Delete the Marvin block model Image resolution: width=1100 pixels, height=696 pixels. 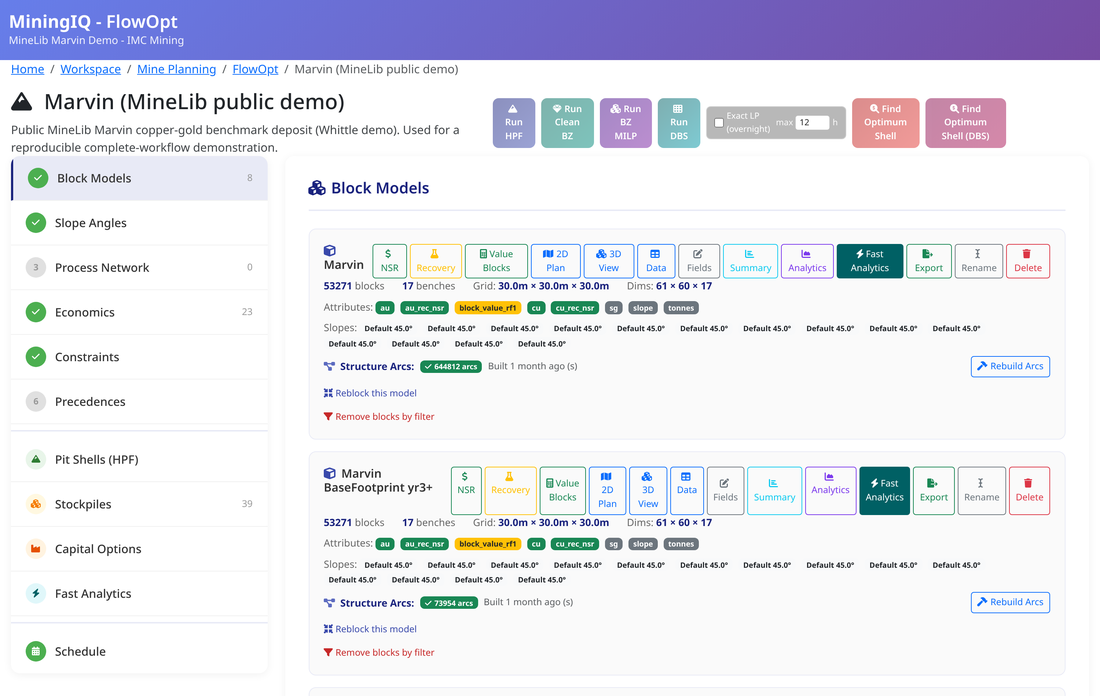(1028, 261)
